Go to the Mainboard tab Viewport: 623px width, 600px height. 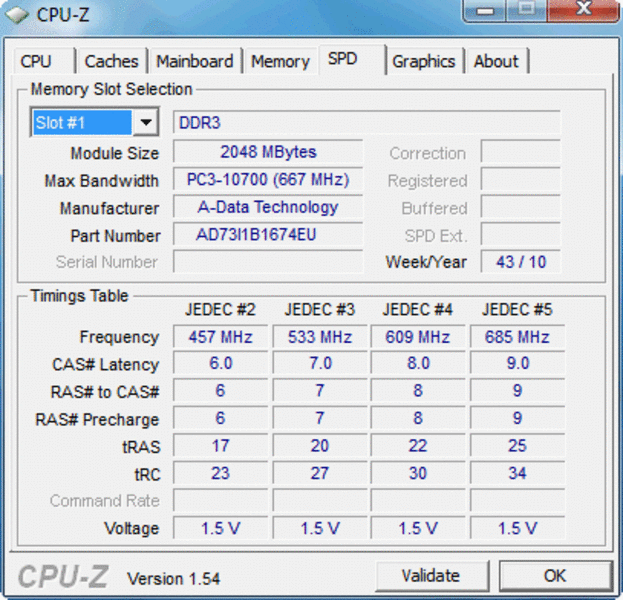[x=195, y=61]
